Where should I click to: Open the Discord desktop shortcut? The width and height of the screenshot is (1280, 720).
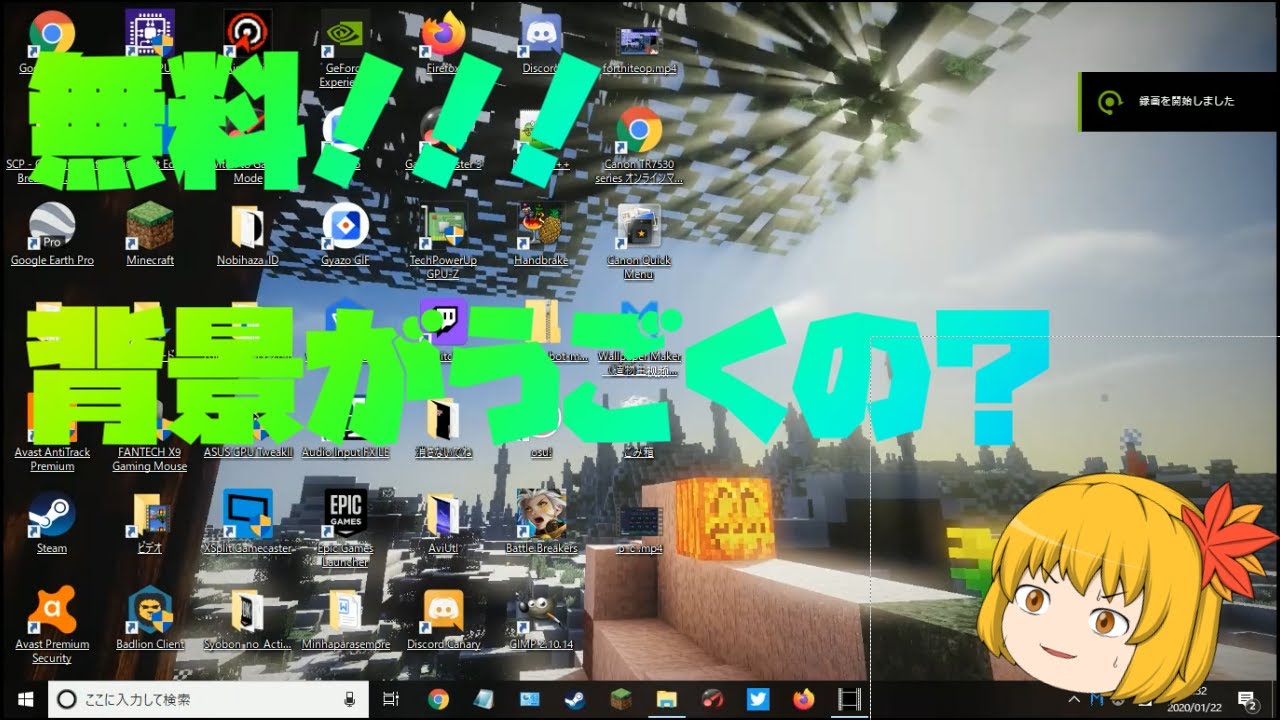[x=540, y=33]
